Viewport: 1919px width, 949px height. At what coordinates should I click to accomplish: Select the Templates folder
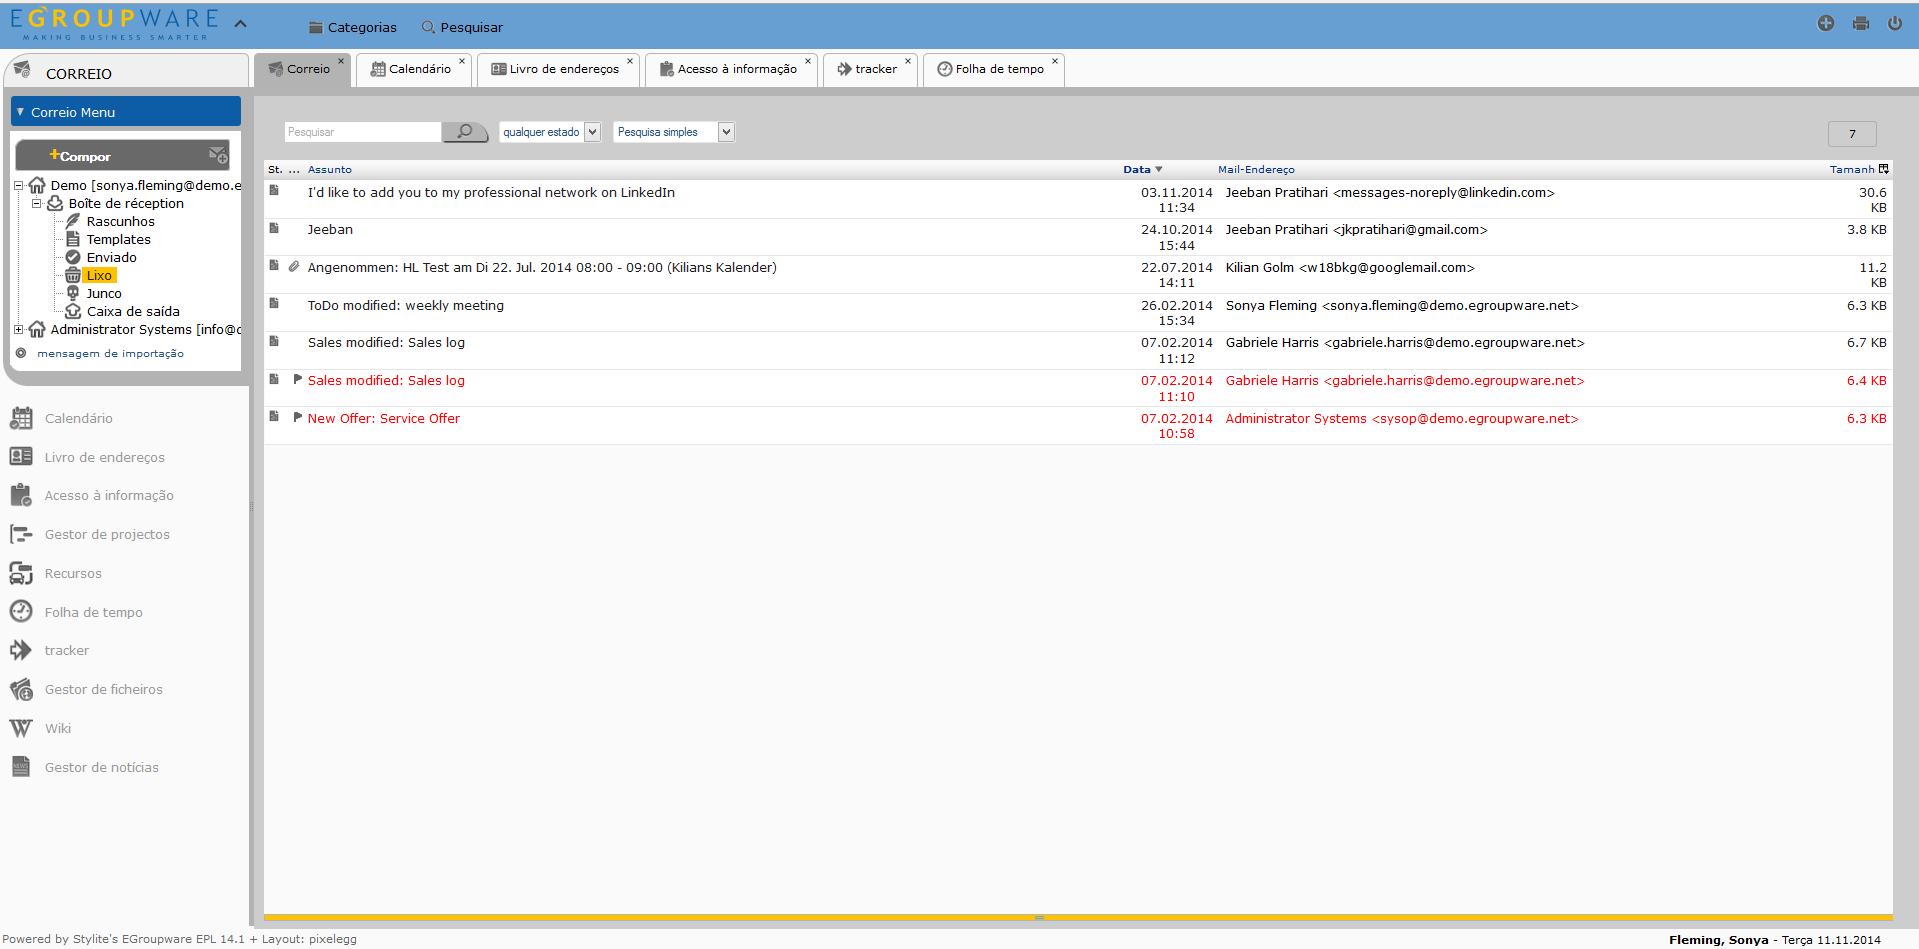[x=118, y=239]
